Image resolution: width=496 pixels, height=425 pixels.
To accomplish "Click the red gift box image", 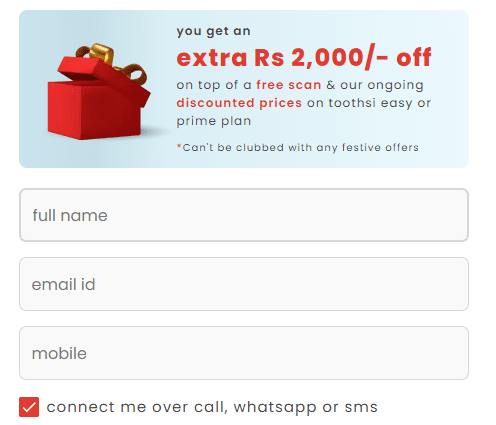I will [x=99, y=92].
